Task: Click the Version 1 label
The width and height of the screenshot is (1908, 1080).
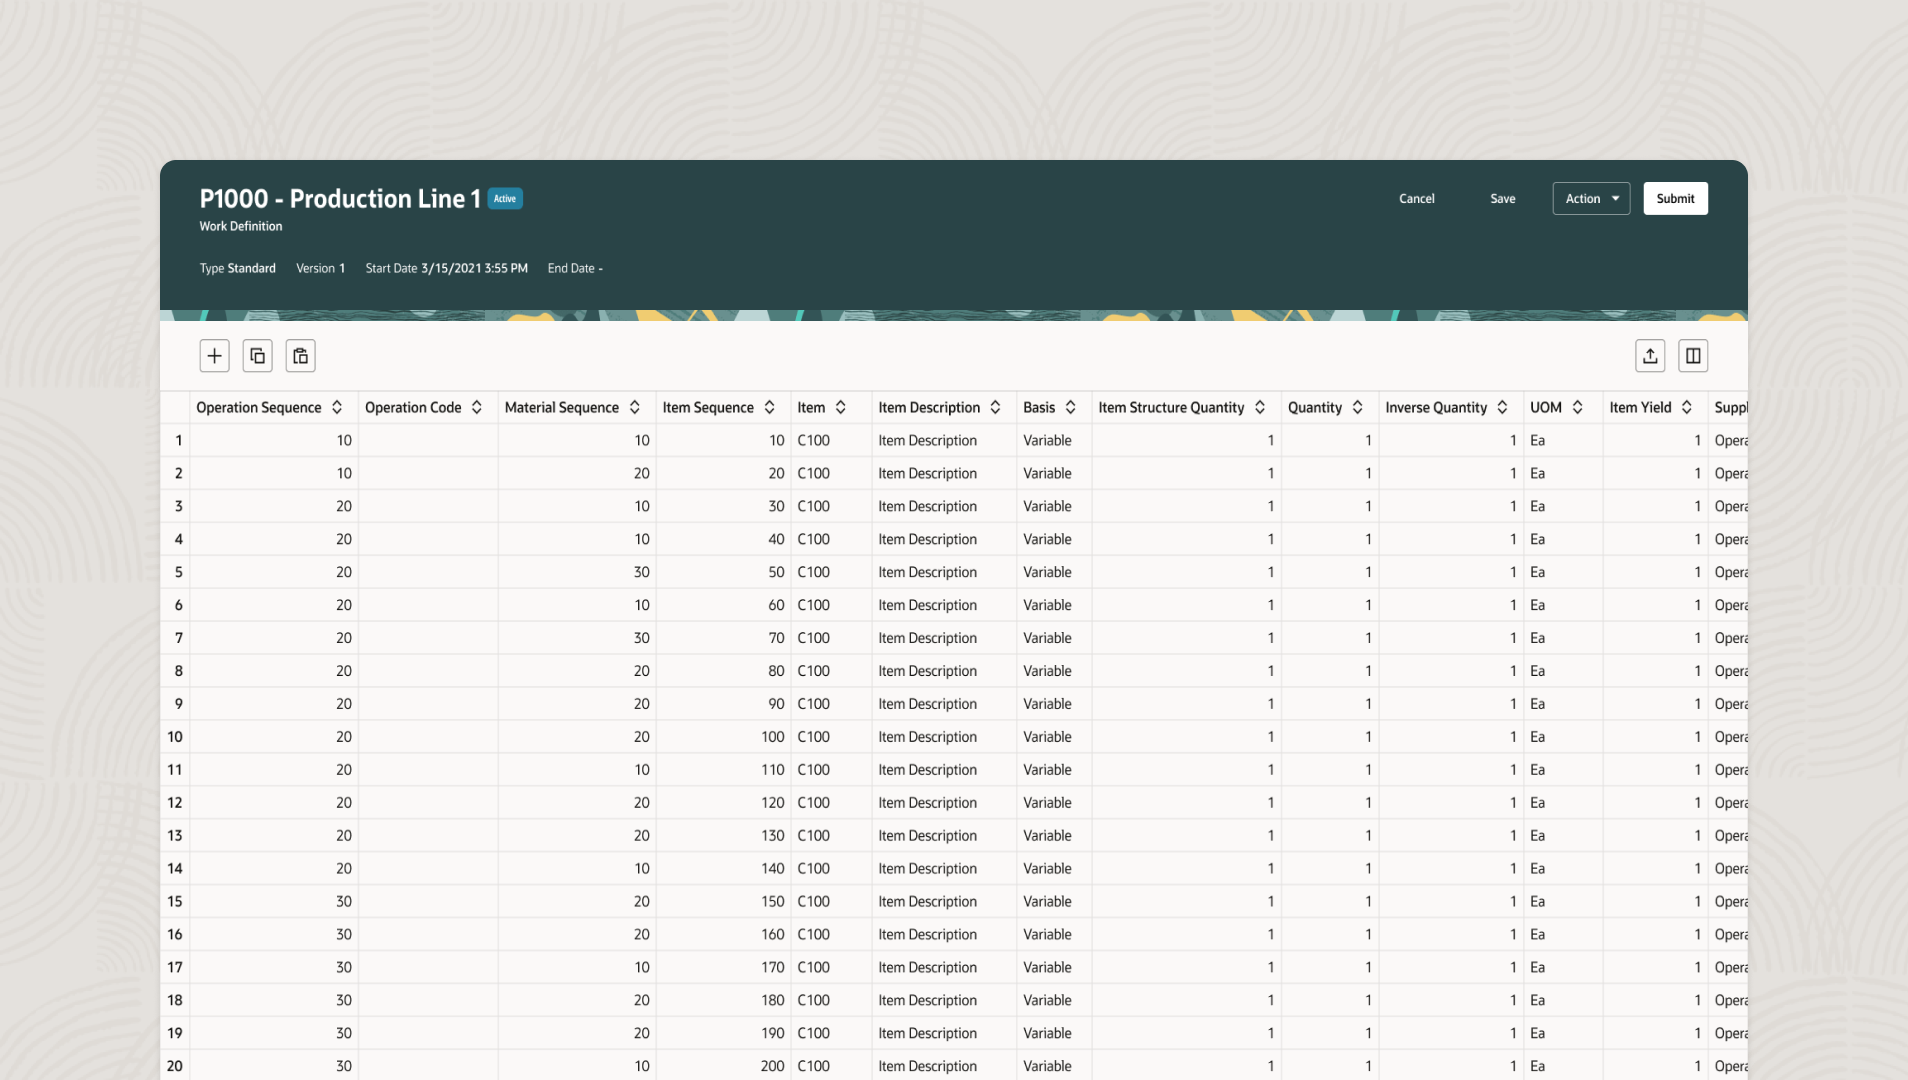Action: 320,269
